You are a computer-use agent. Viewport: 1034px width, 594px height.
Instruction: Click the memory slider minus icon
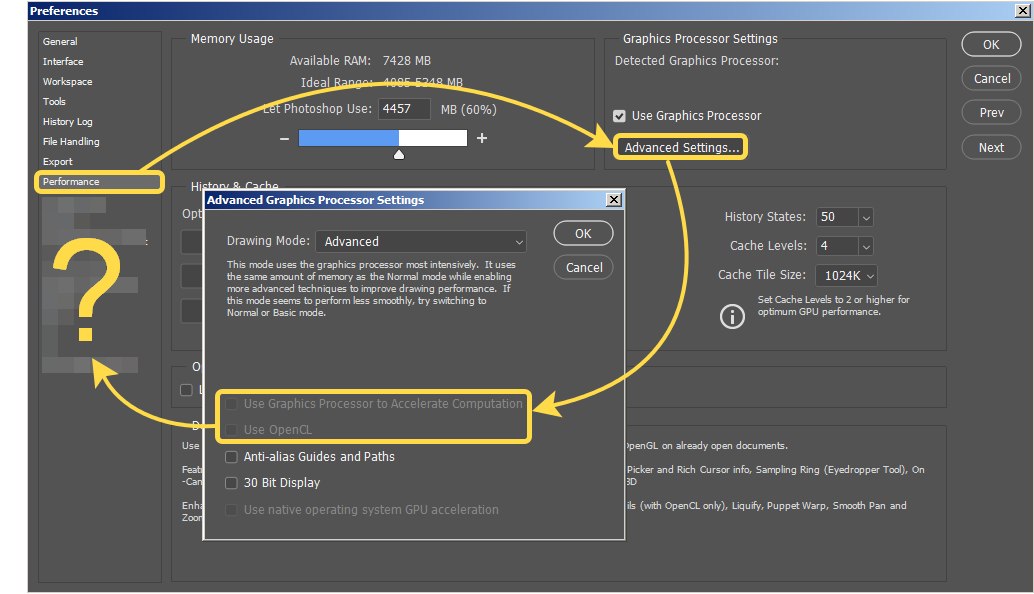[285, 138]
